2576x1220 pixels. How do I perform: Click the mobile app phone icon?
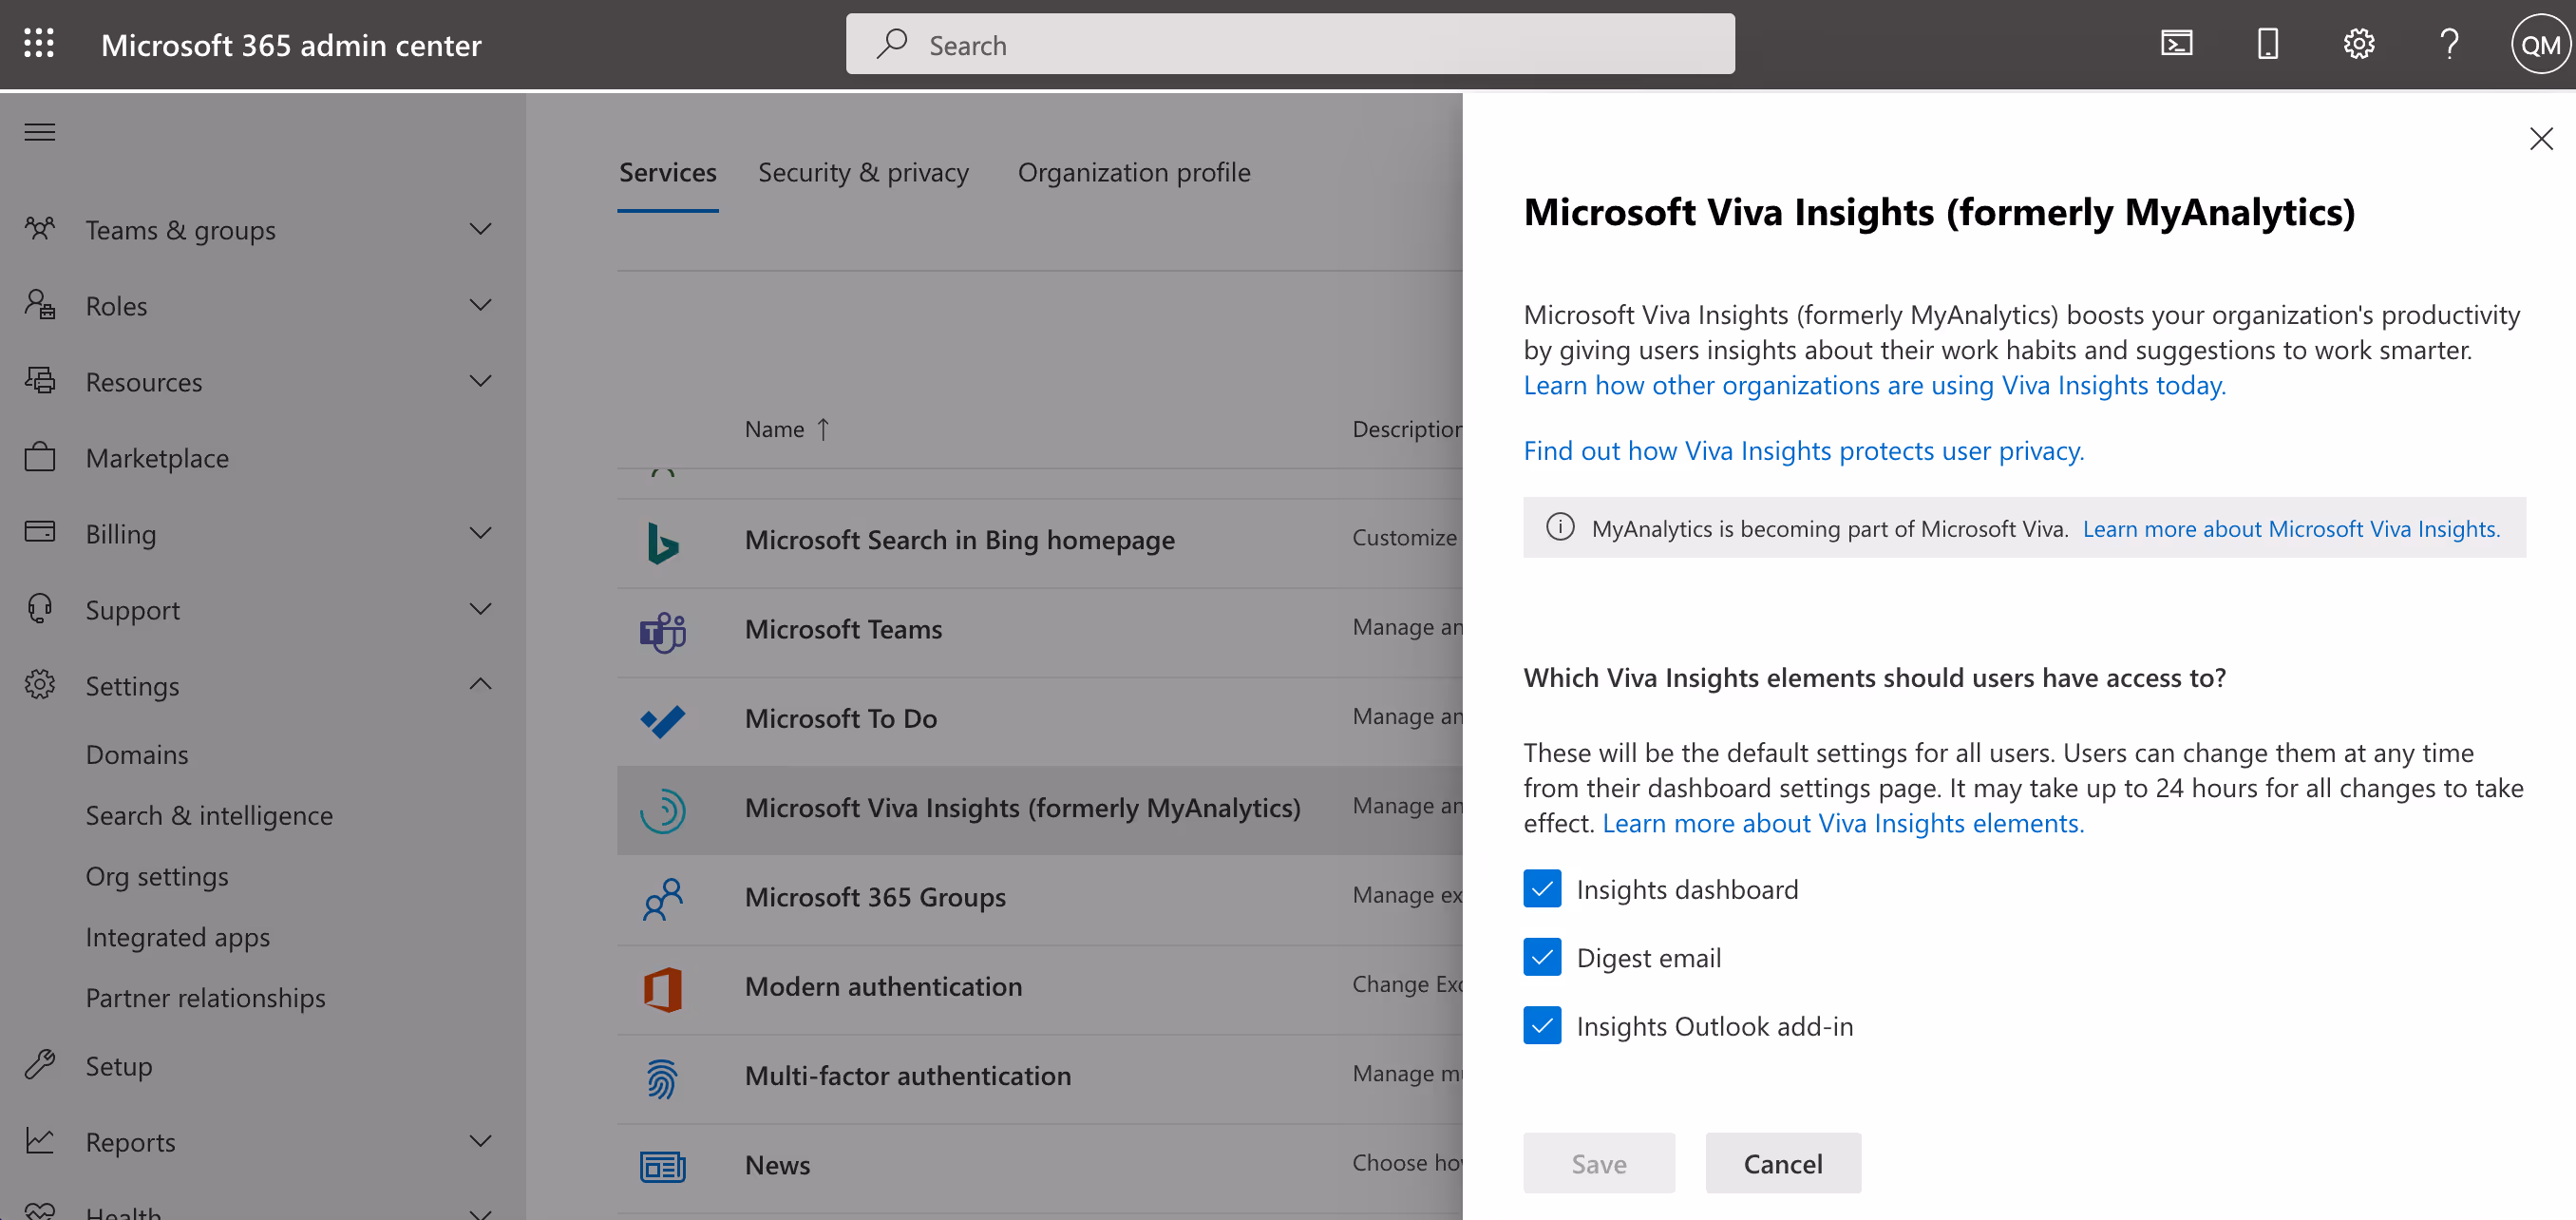point(2267,44)
